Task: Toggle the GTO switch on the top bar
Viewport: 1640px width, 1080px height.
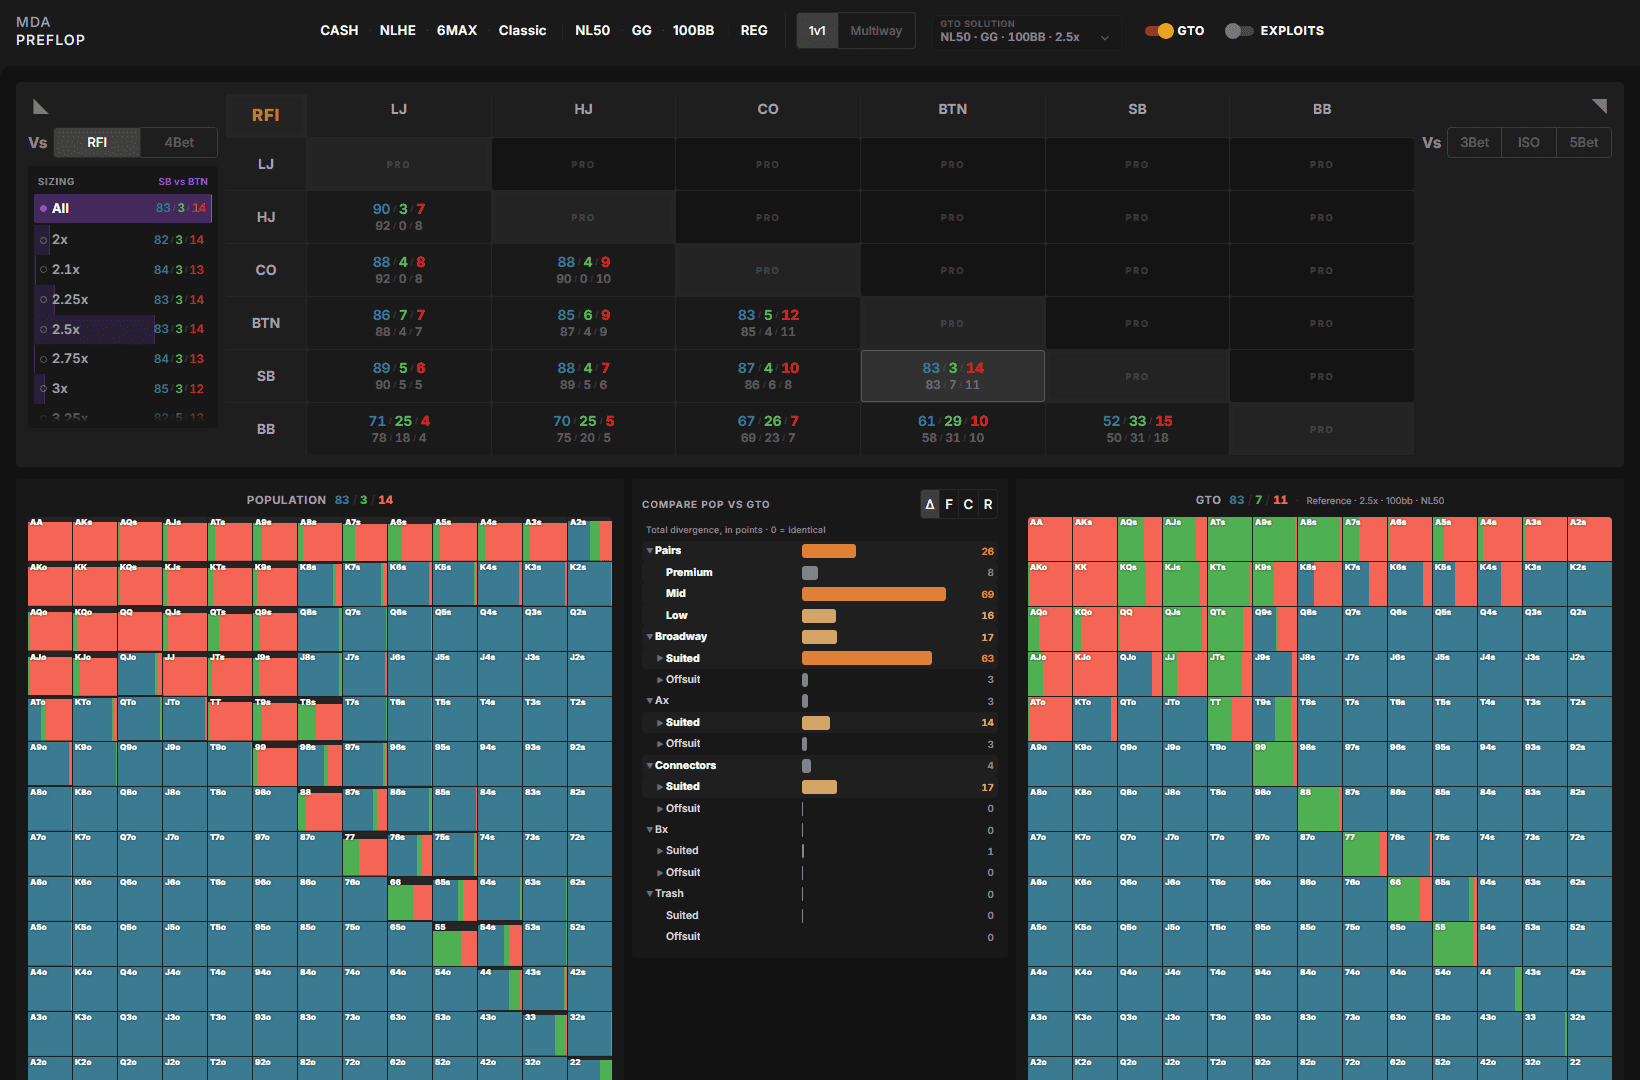Action: coord(1159,31)
